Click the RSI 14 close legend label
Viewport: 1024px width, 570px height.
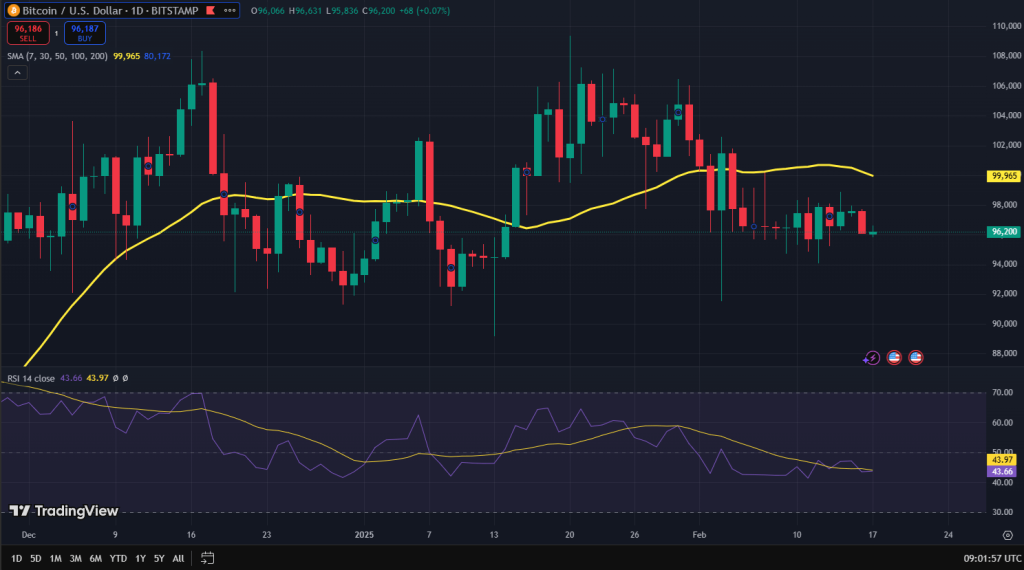click(x=31, y=379)
